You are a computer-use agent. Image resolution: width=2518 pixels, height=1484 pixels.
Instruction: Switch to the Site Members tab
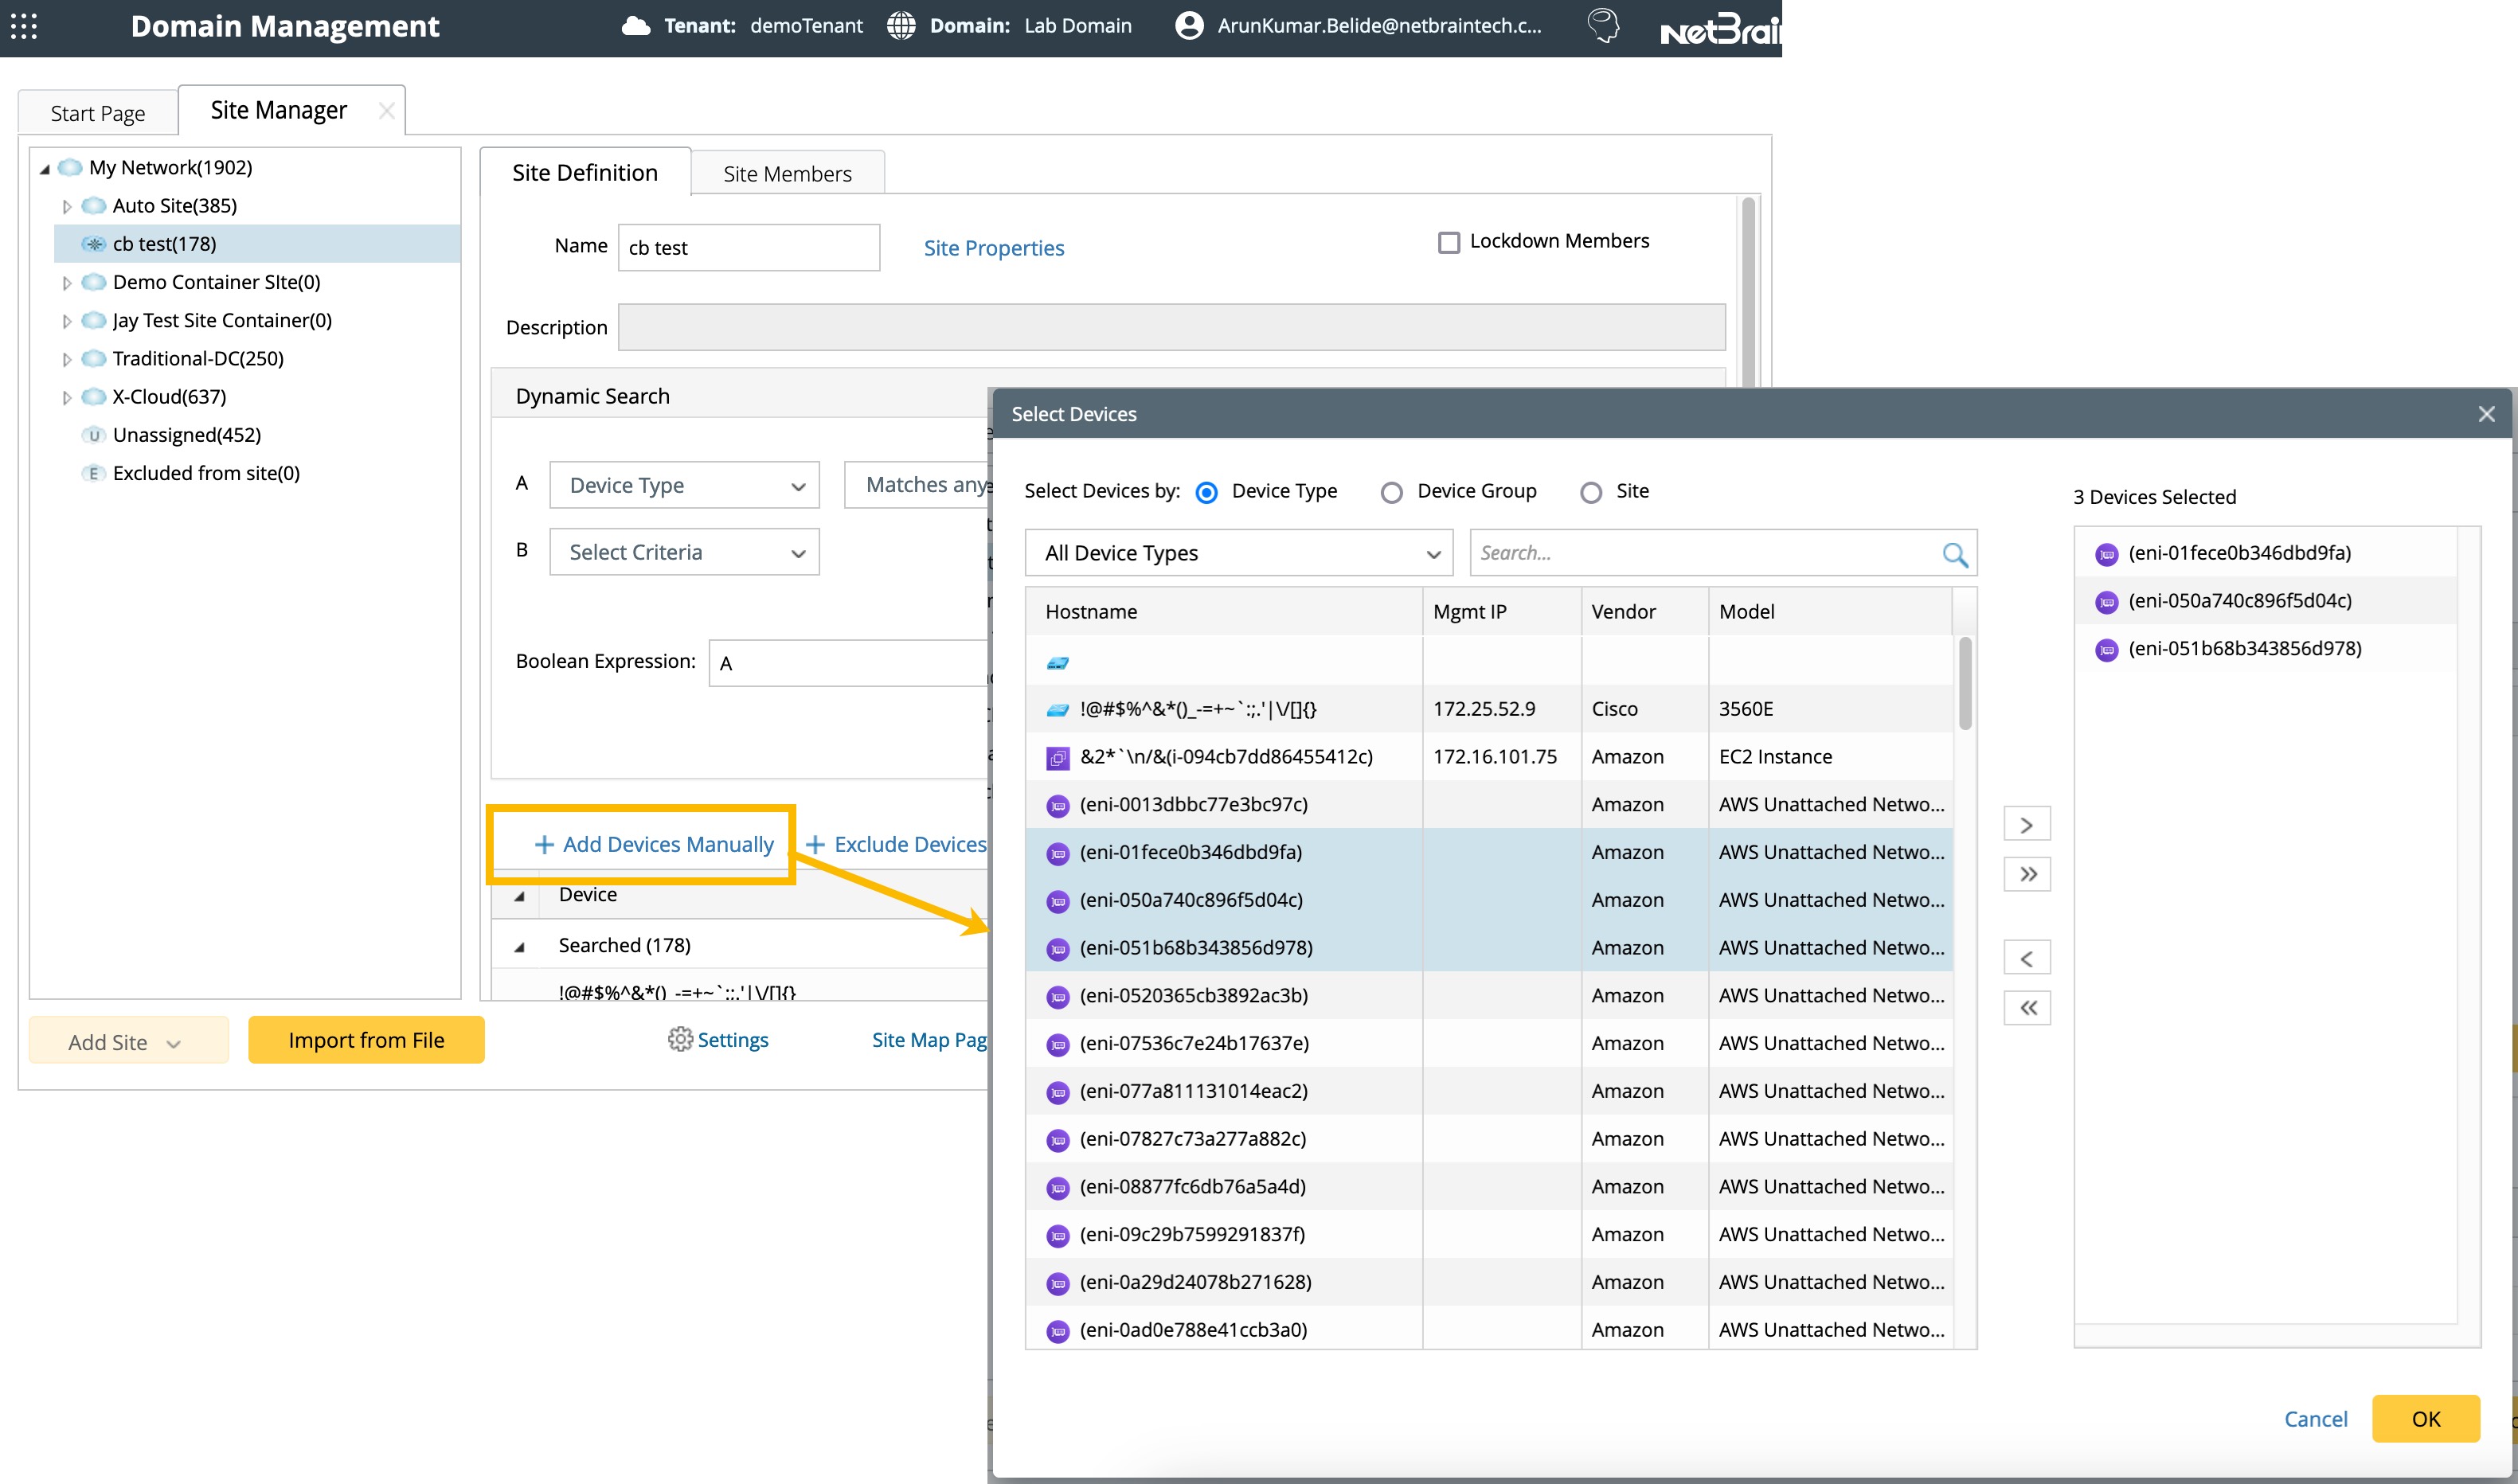787,174
